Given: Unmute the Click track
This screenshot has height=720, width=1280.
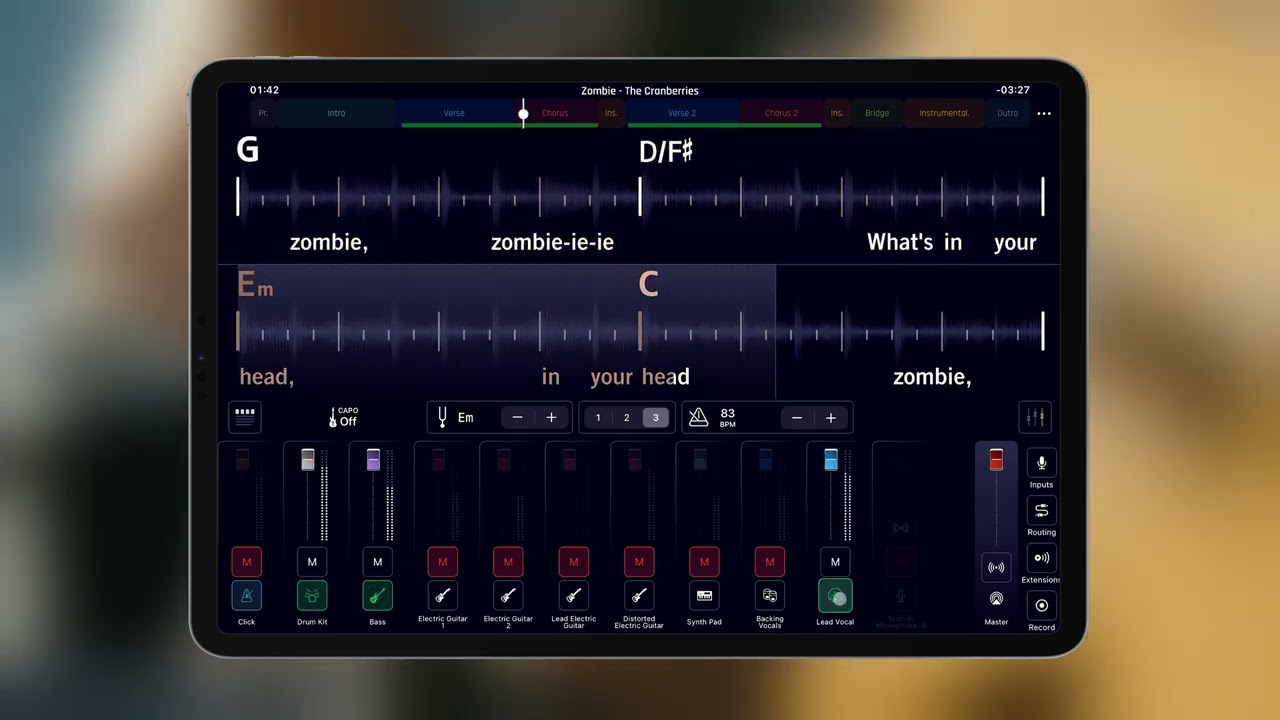Looking at the screenshot, I should 246,562.
